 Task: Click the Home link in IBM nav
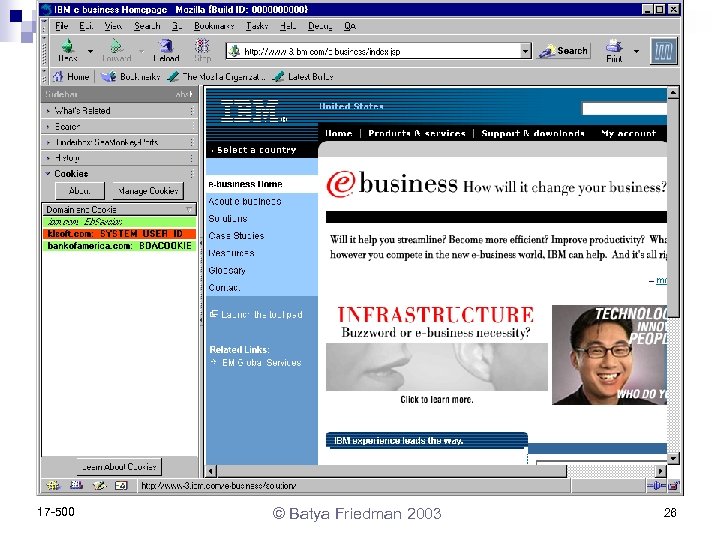[338, 133]
